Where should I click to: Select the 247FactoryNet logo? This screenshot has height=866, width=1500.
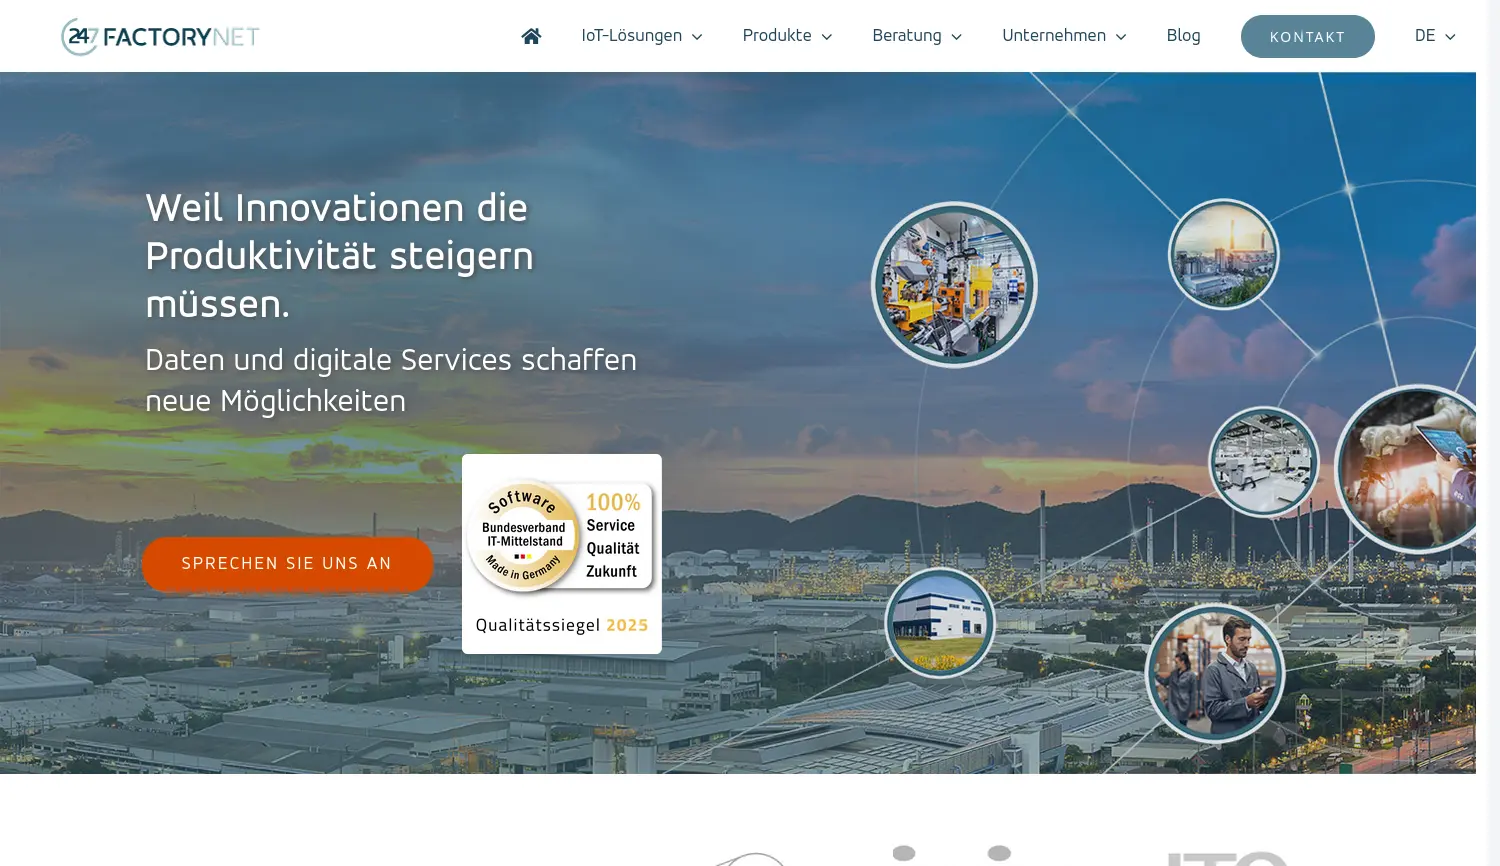[x=159, y=36]
